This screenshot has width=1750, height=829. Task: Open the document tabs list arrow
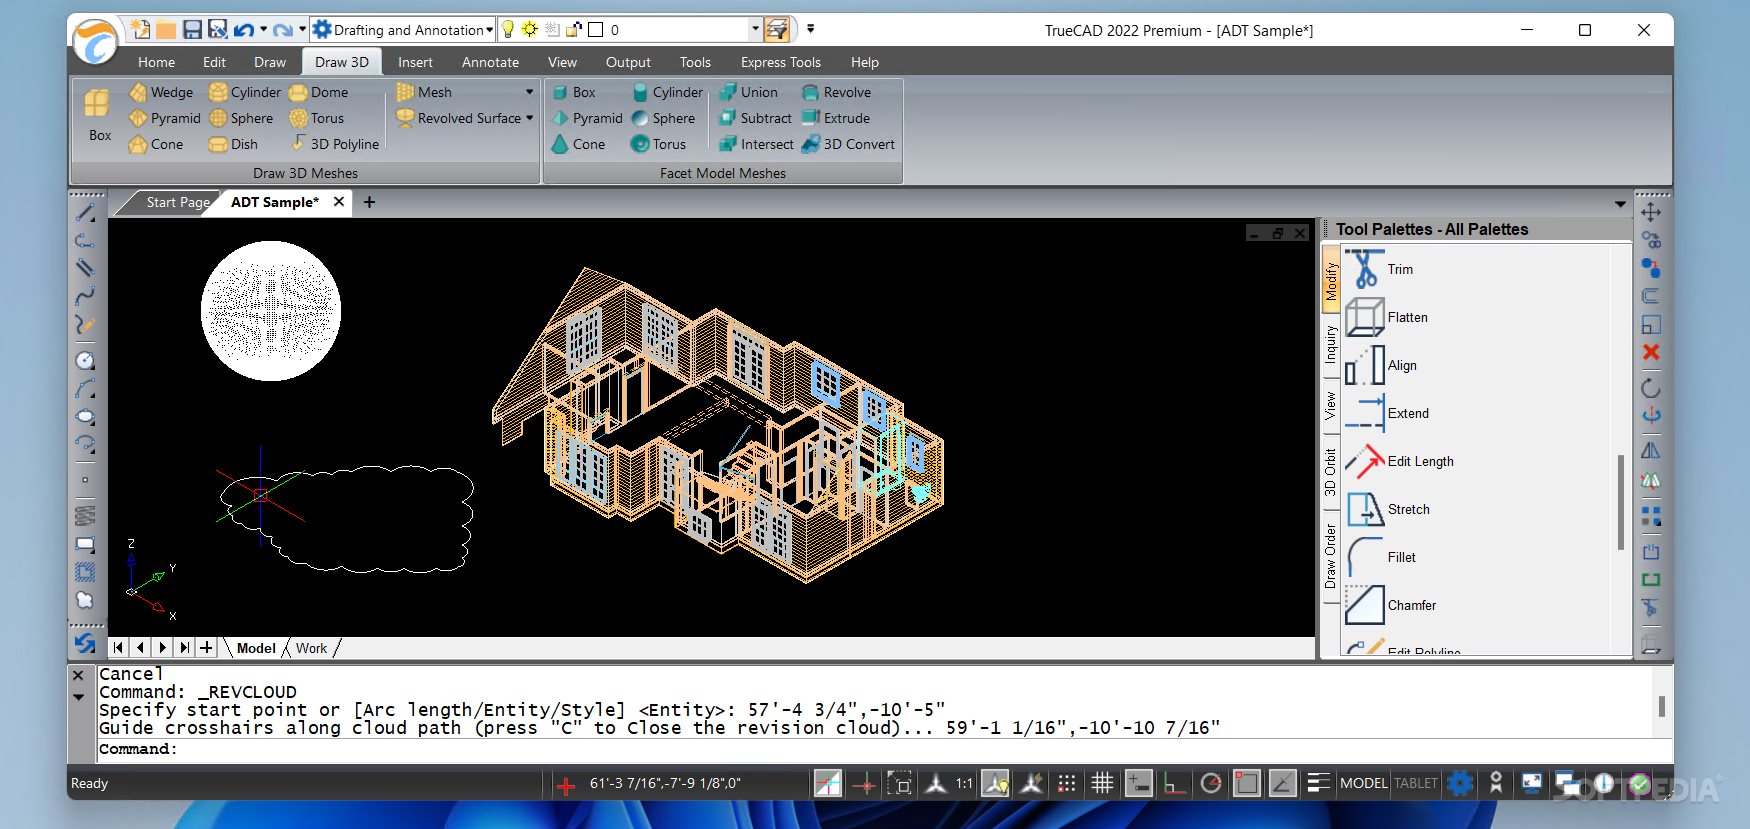click(1620, 204)
